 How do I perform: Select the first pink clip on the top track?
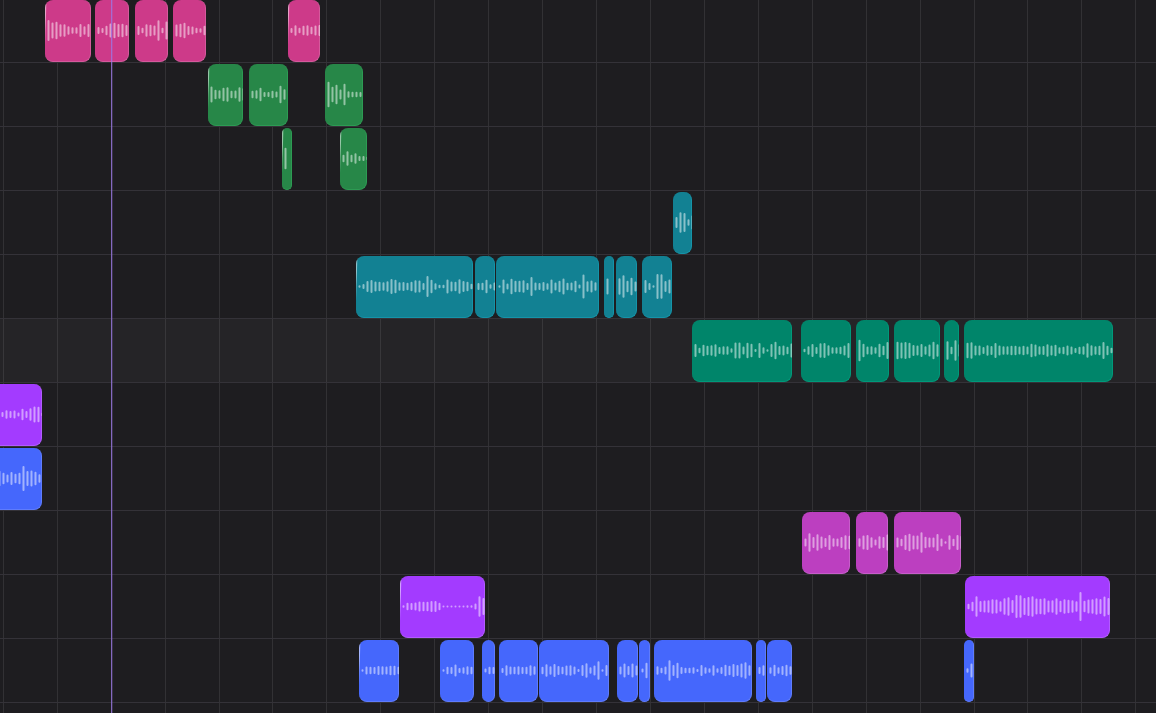pos(68,30)
